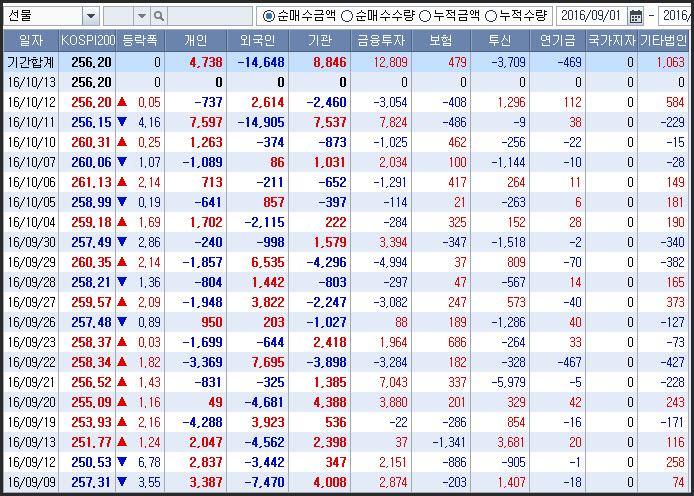Click the down arrow in 16/10/07 row

click(122, 162)
